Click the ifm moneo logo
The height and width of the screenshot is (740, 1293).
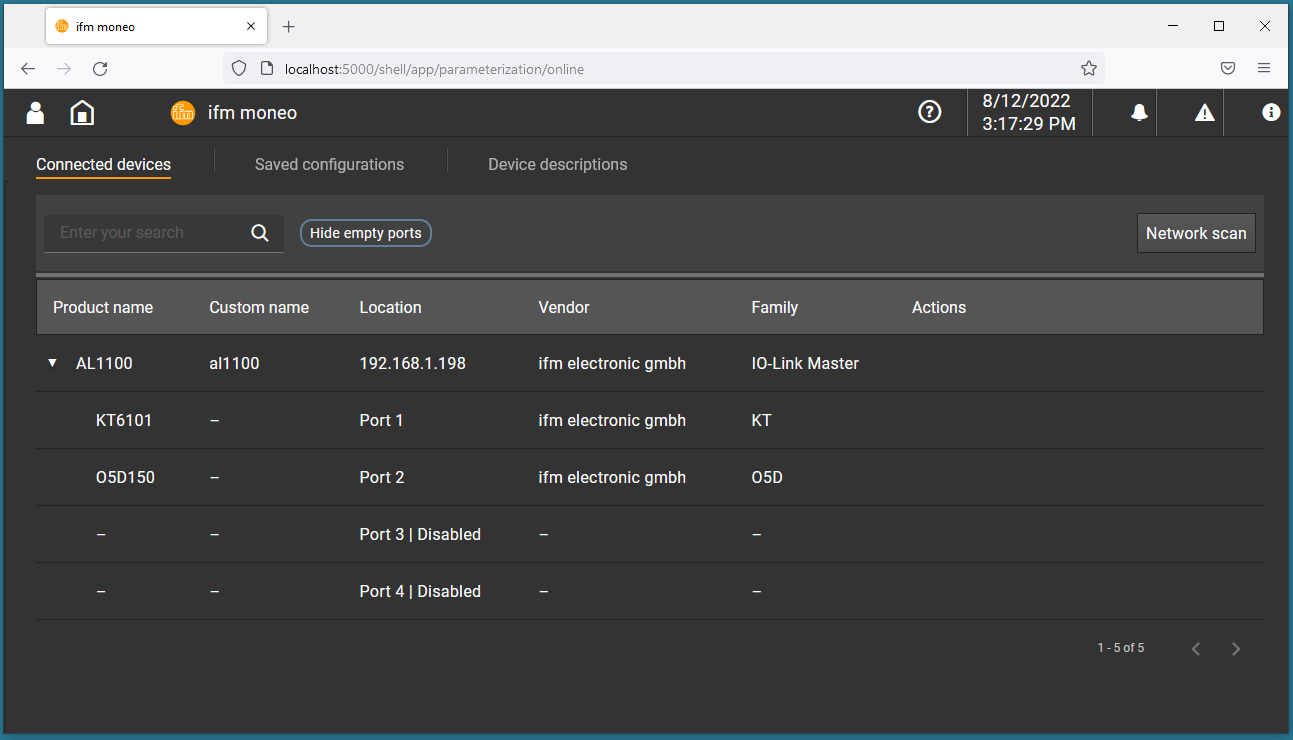tap(183, 112)
